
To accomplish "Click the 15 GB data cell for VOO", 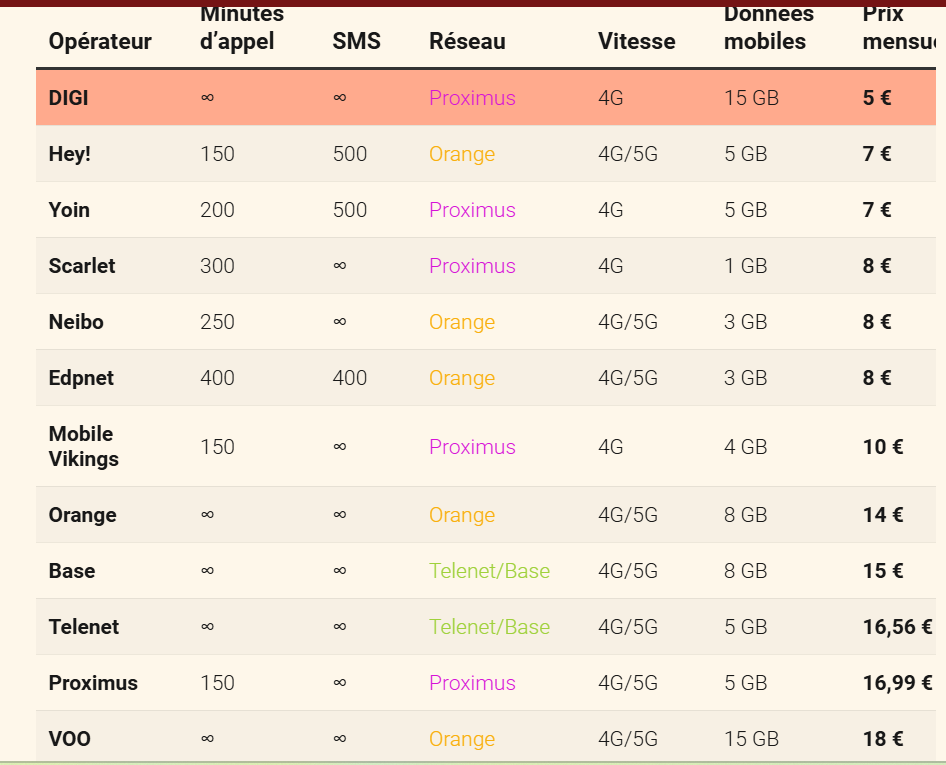I will [751, 738].
